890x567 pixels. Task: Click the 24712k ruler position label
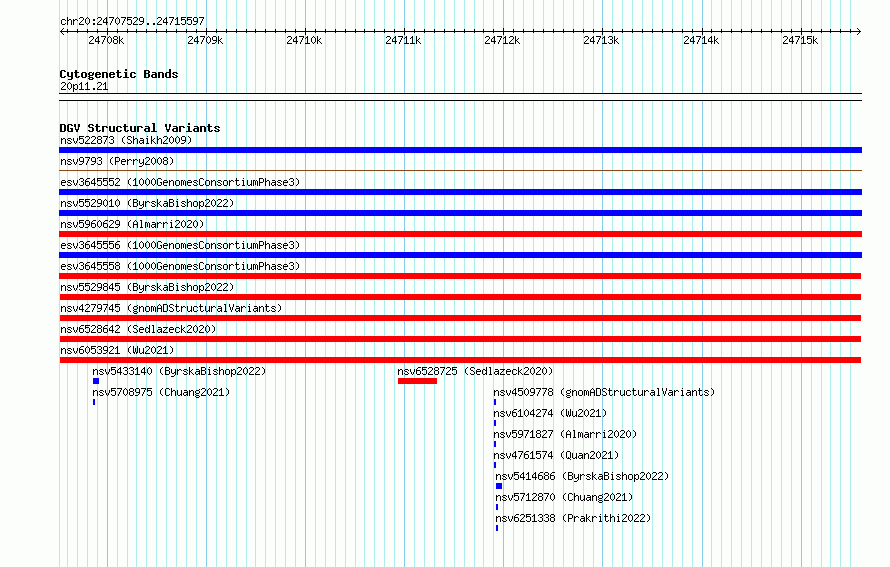pyautogui.click(x=502, y=40)
